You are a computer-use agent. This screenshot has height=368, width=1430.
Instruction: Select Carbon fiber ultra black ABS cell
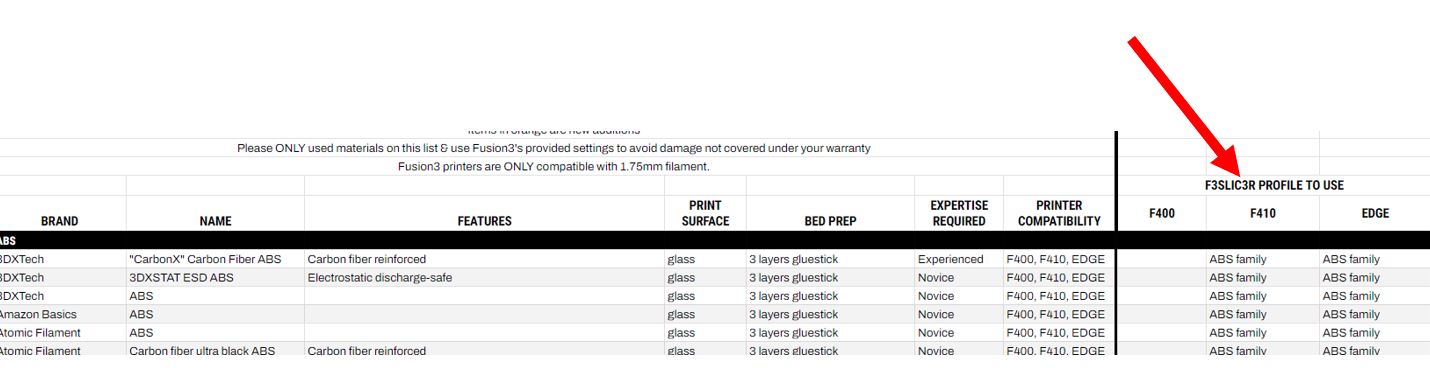pyautogui.click(x=202, y=351)
